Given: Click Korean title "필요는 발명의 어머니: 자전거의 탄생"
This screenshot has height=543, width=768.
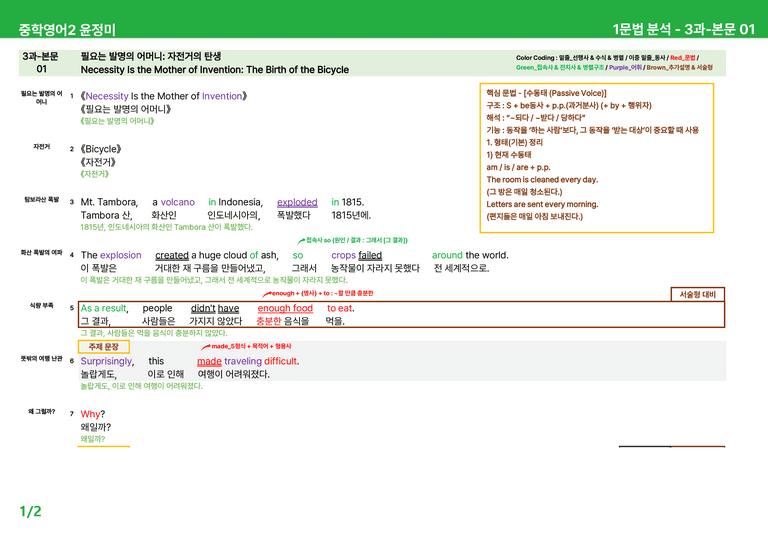Looking at the screenshot, I should pos(151,56).
